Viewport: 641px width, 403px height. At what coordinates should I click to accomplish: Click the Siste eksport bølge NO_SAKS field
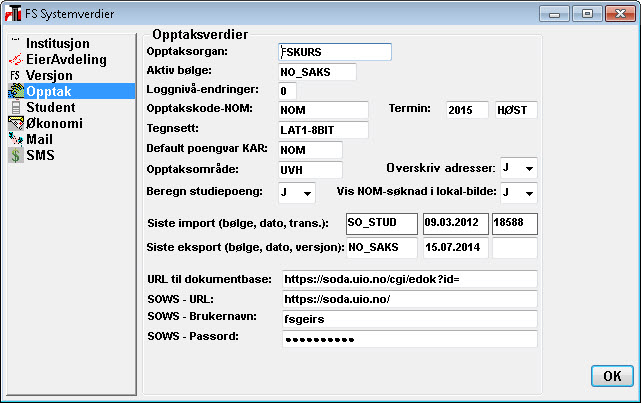(x=382, y=247)
